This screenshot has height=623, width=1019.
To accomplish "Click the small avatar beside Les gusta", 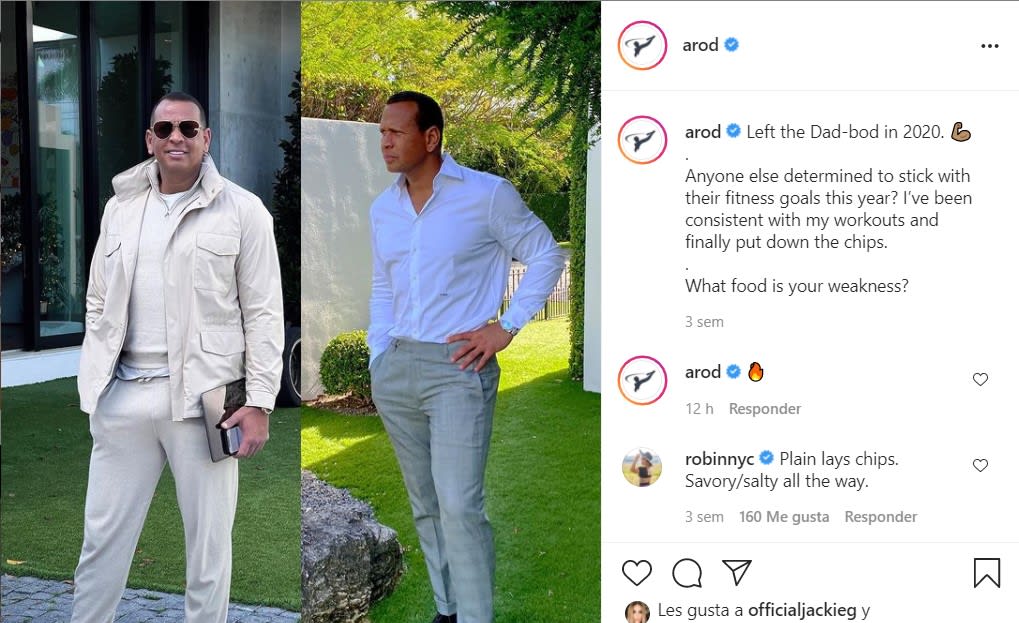I will point(636,611).
